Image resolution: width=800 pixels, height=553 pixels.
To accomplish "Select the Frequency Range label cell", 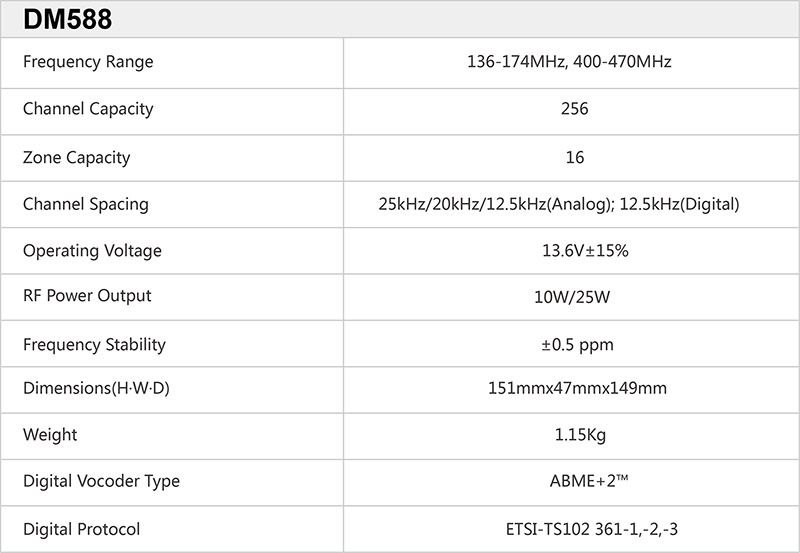I will click(x=88, y=62).
